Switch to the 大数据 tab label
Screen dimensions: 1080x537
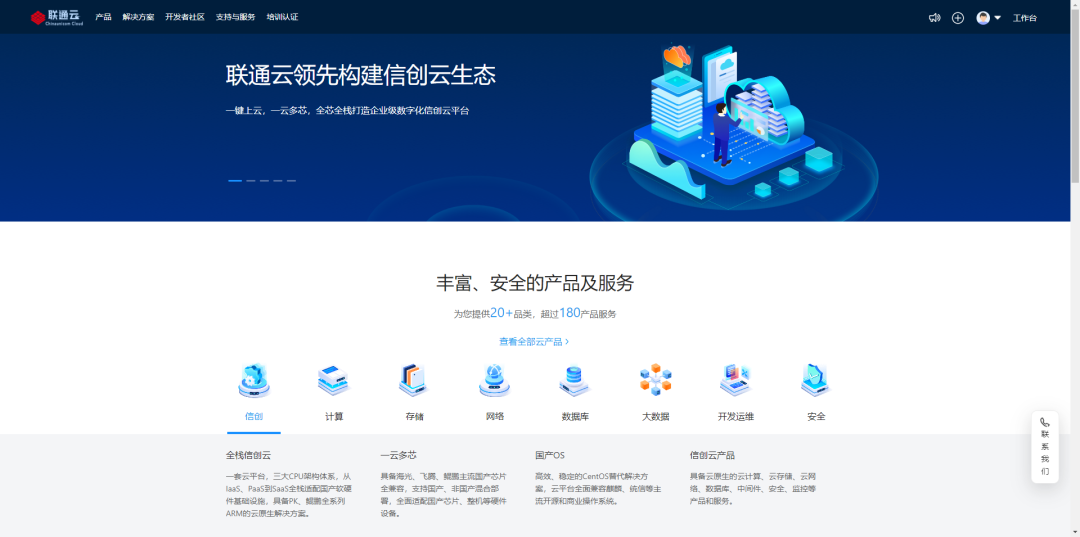pyautogui.click(x=656, y=417)
